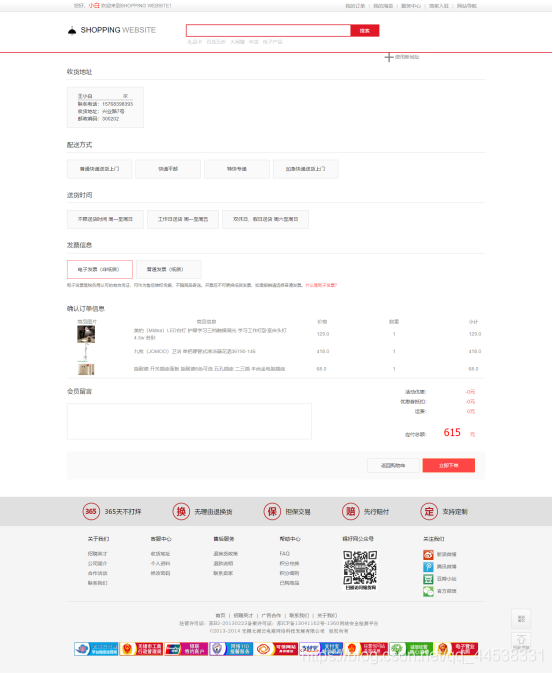Click the Midea LED lamp product title
Viewport: 553px width, 674px height.
tap(210, 334)
